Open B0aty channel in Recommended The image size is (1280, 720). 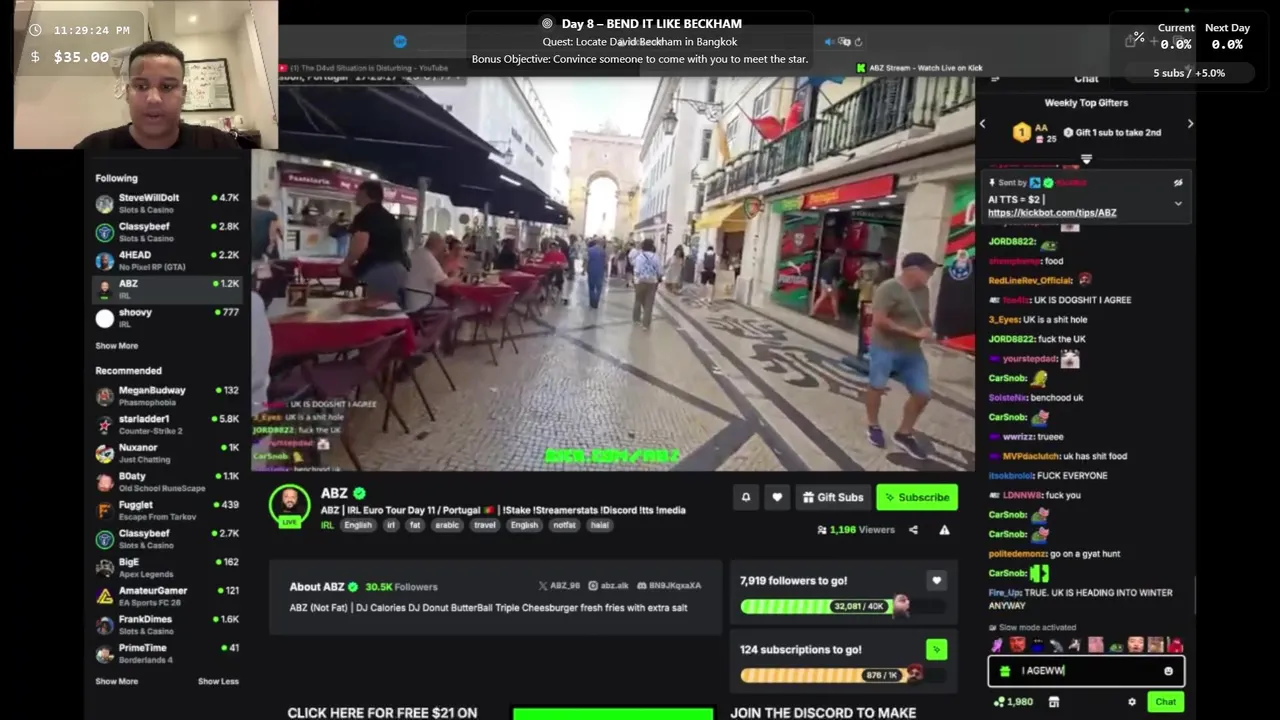(x=168, y=482)
